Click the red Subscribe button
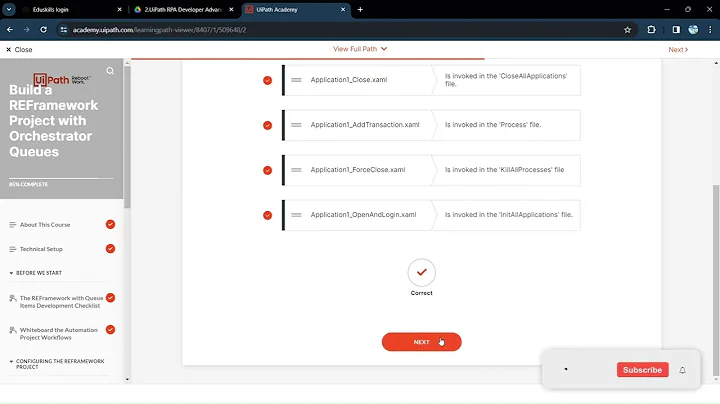Image resolution: width=720 pixels, height=404 pixels. click(x=642, y=370)
